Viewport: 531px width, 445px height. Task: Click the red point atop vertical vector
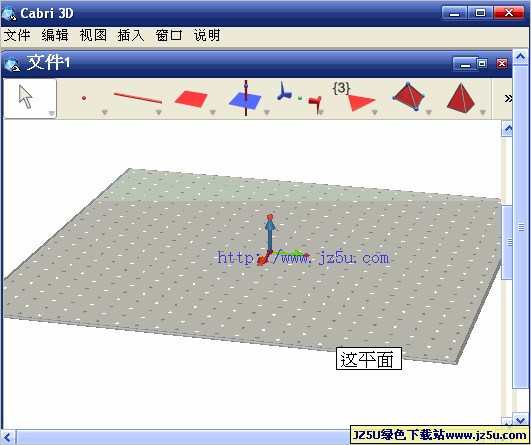tap(270, 217)
